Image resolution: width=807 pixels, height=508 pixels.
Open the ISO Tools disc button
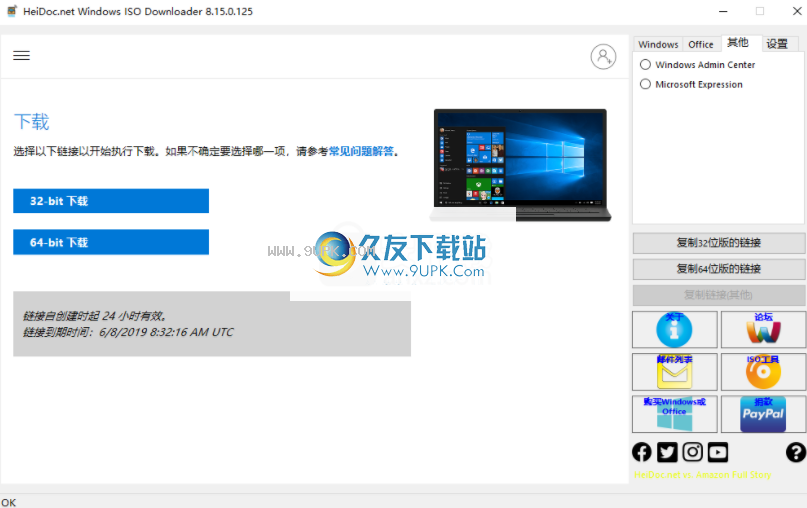coord(763,372)
